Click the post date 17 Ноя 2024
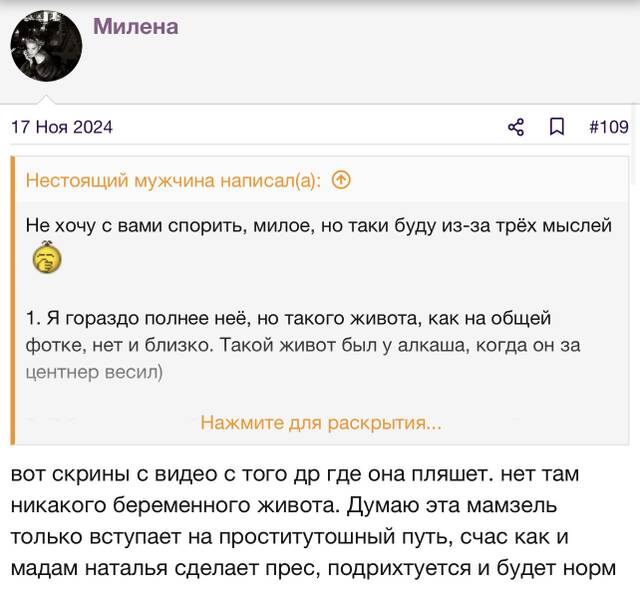 [62, 127]
